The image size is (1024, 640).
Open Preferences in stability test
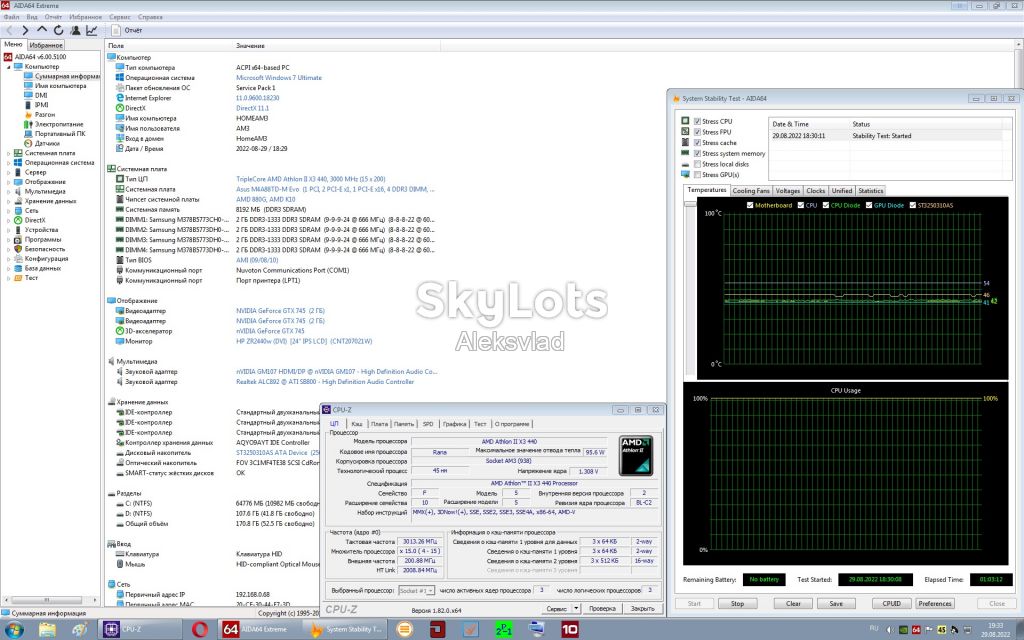tap(935, 603)
